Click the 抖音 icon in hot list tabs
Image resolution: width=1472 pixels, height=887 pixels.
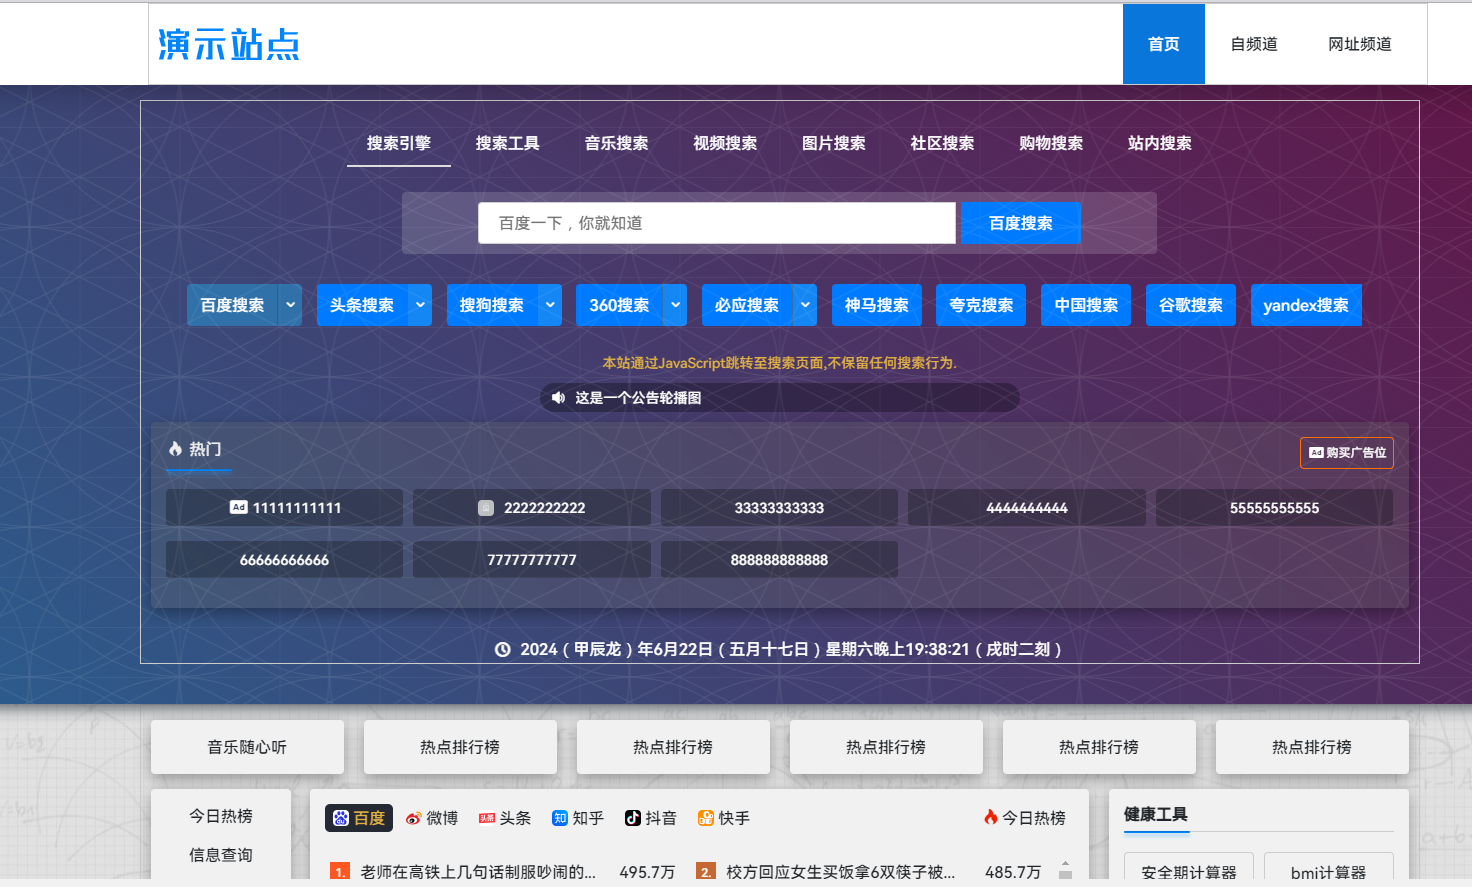633,818
